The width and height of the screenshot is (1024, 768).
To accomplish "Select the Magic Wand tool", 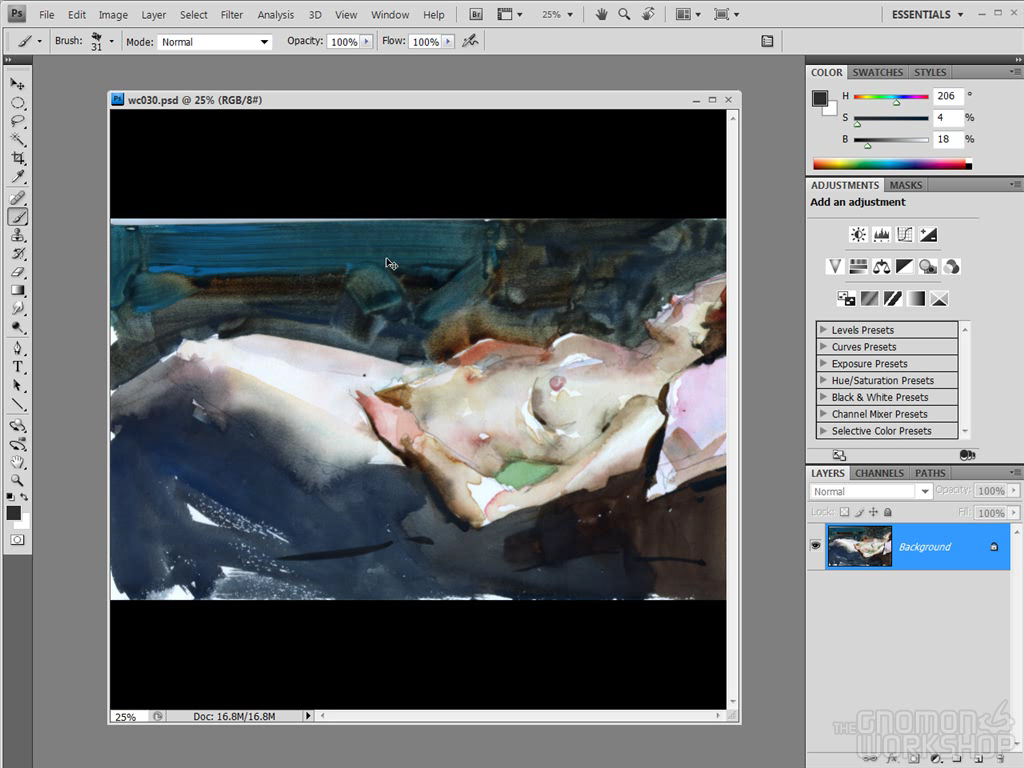I will point(18,139).
